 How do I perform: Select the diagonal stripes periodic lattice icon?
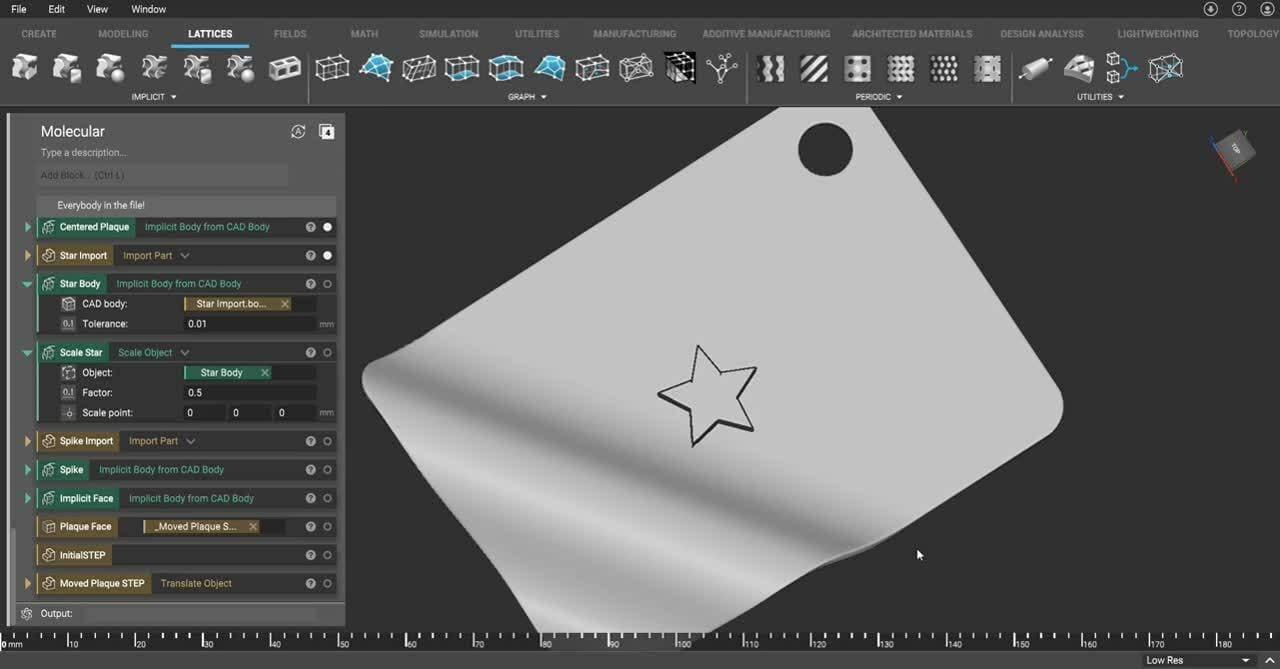[813, 68]
